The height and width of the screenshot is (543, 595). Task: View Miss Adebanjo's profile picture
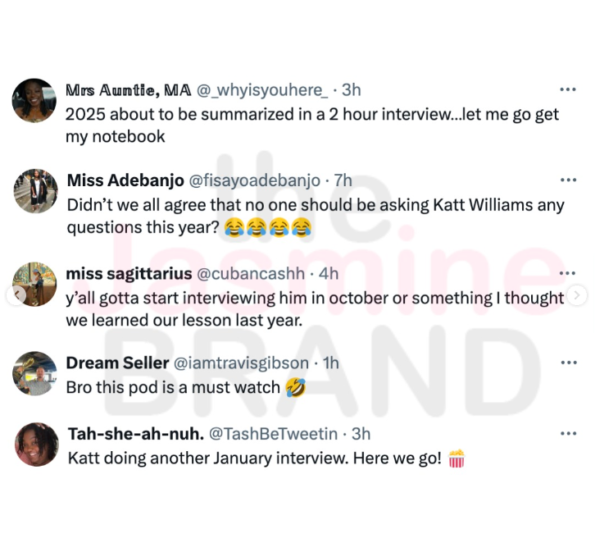36,191
